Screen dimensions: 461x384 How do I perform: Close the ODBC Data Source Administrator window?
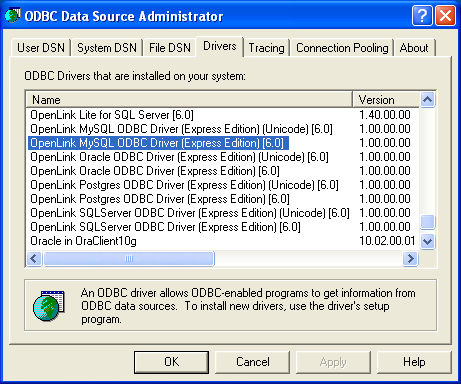pyautogui.click(x=445, y=15)
